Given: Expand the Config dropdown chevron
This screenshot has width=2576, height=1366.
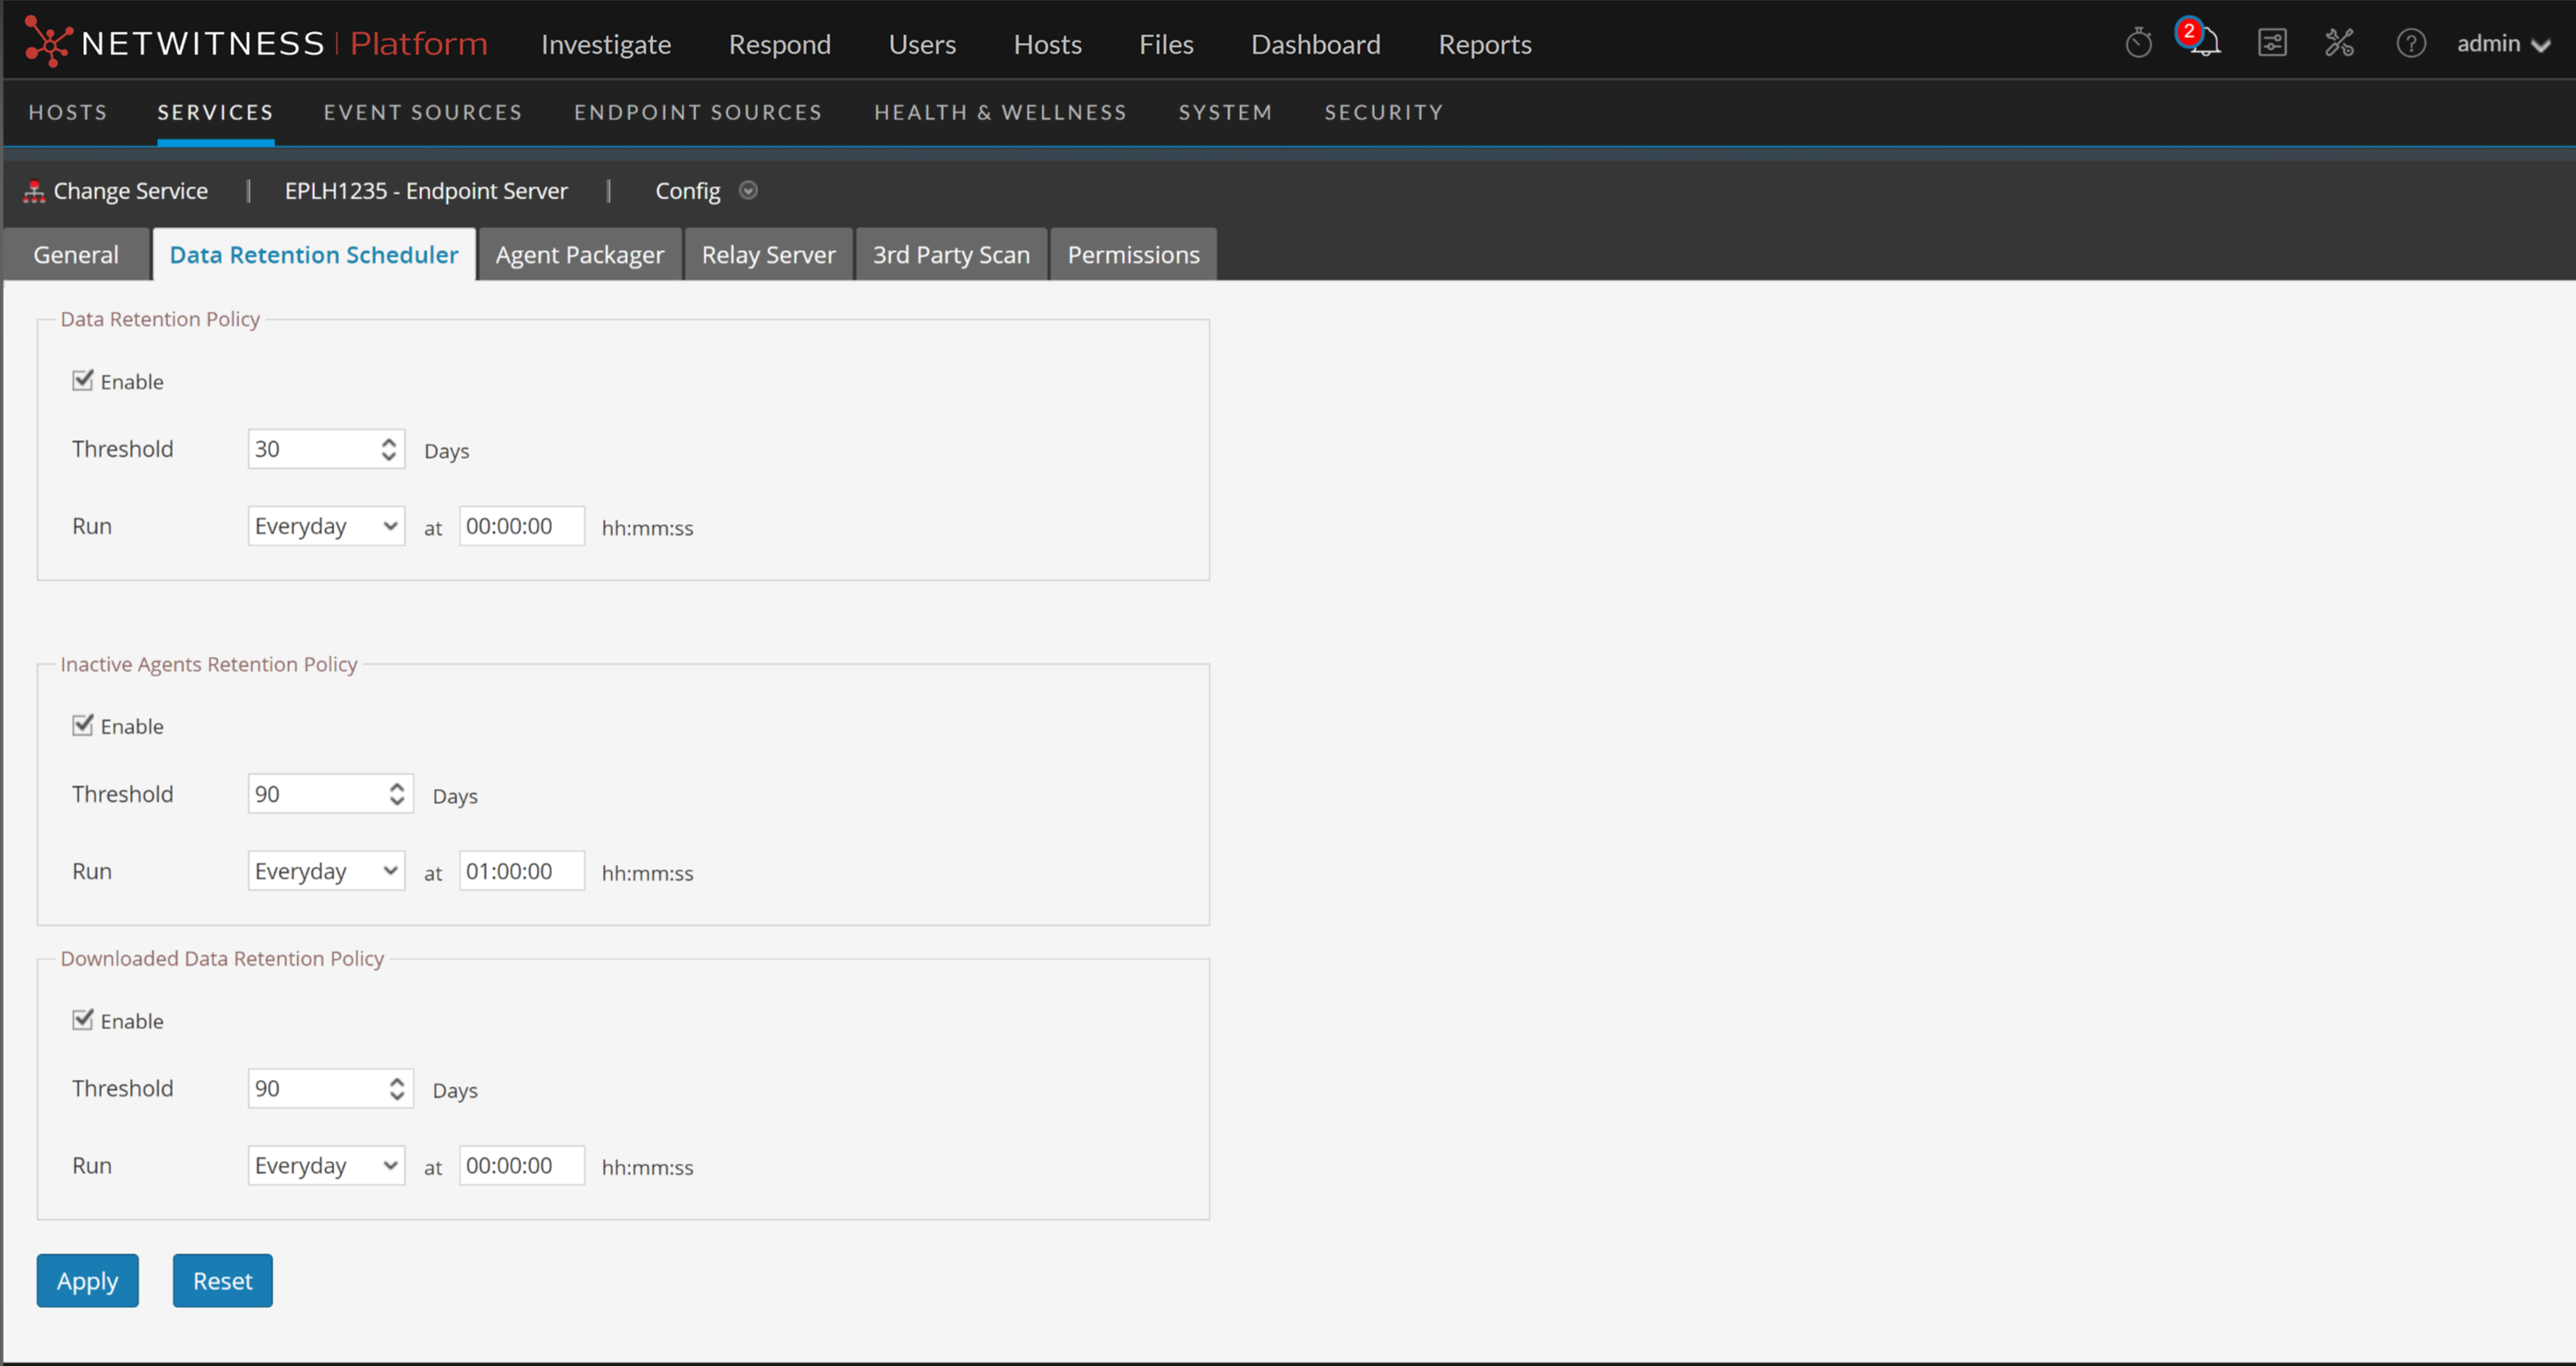Looking at the screenshot, I should [748, 190].
